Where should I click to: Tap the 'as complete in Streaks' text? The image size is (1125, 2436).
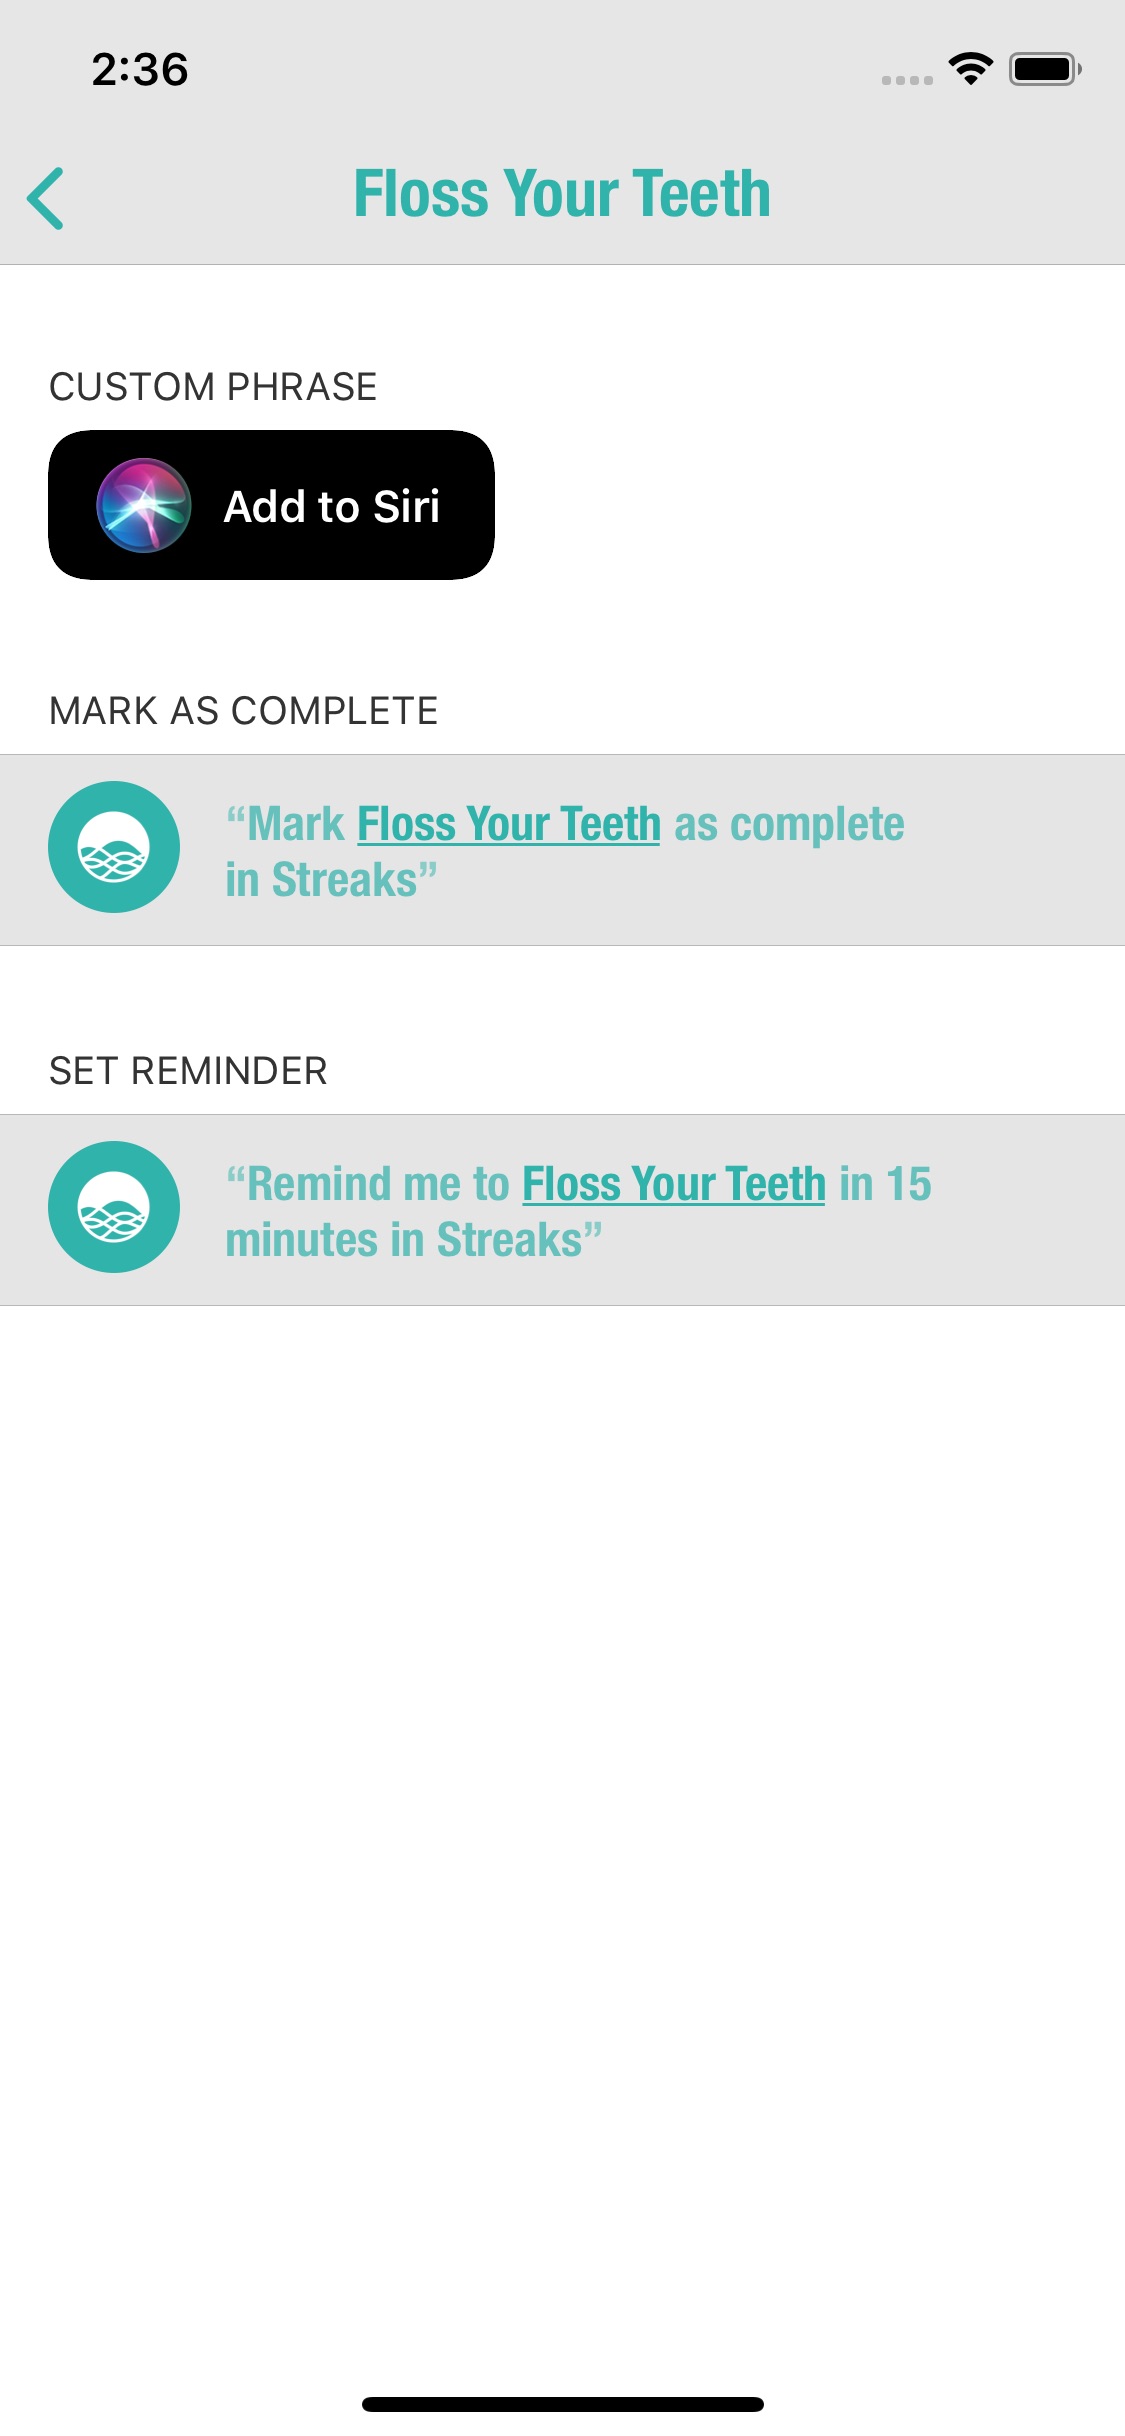click(x=565, y=853)
